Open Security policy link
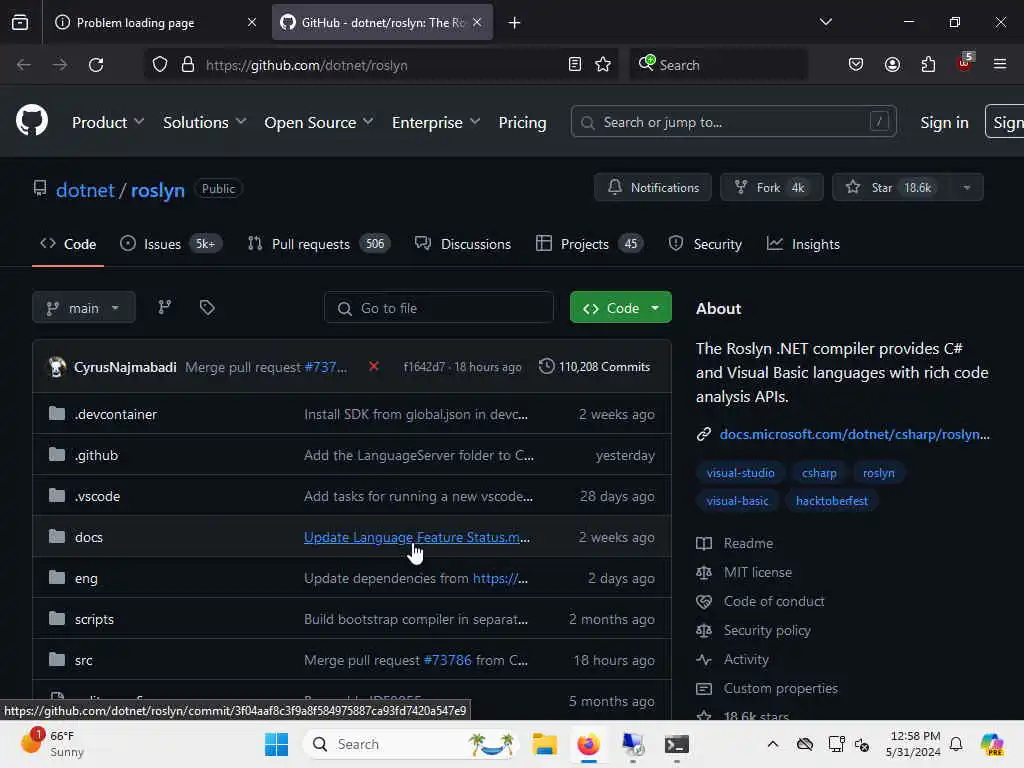This screenshot has width=1024, height=768. click(767, 630)
